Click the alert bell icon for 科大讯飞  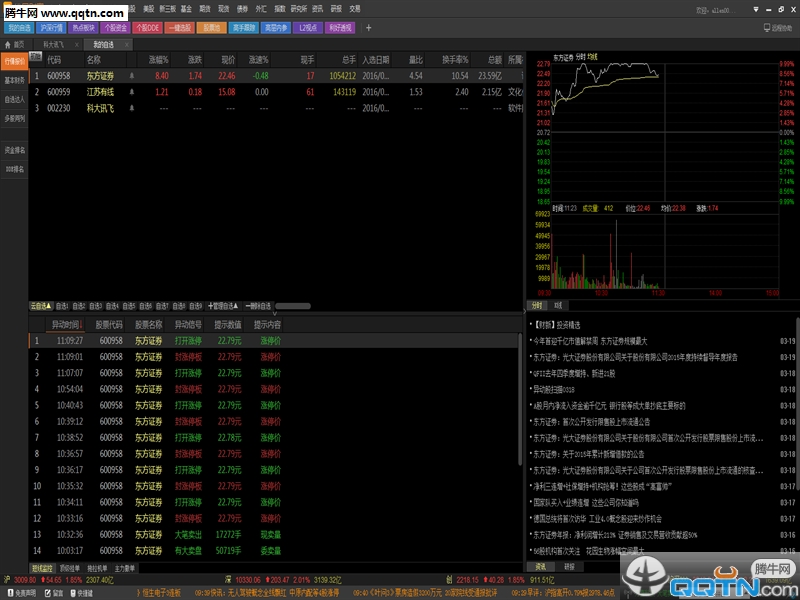(x=132, y=108)
